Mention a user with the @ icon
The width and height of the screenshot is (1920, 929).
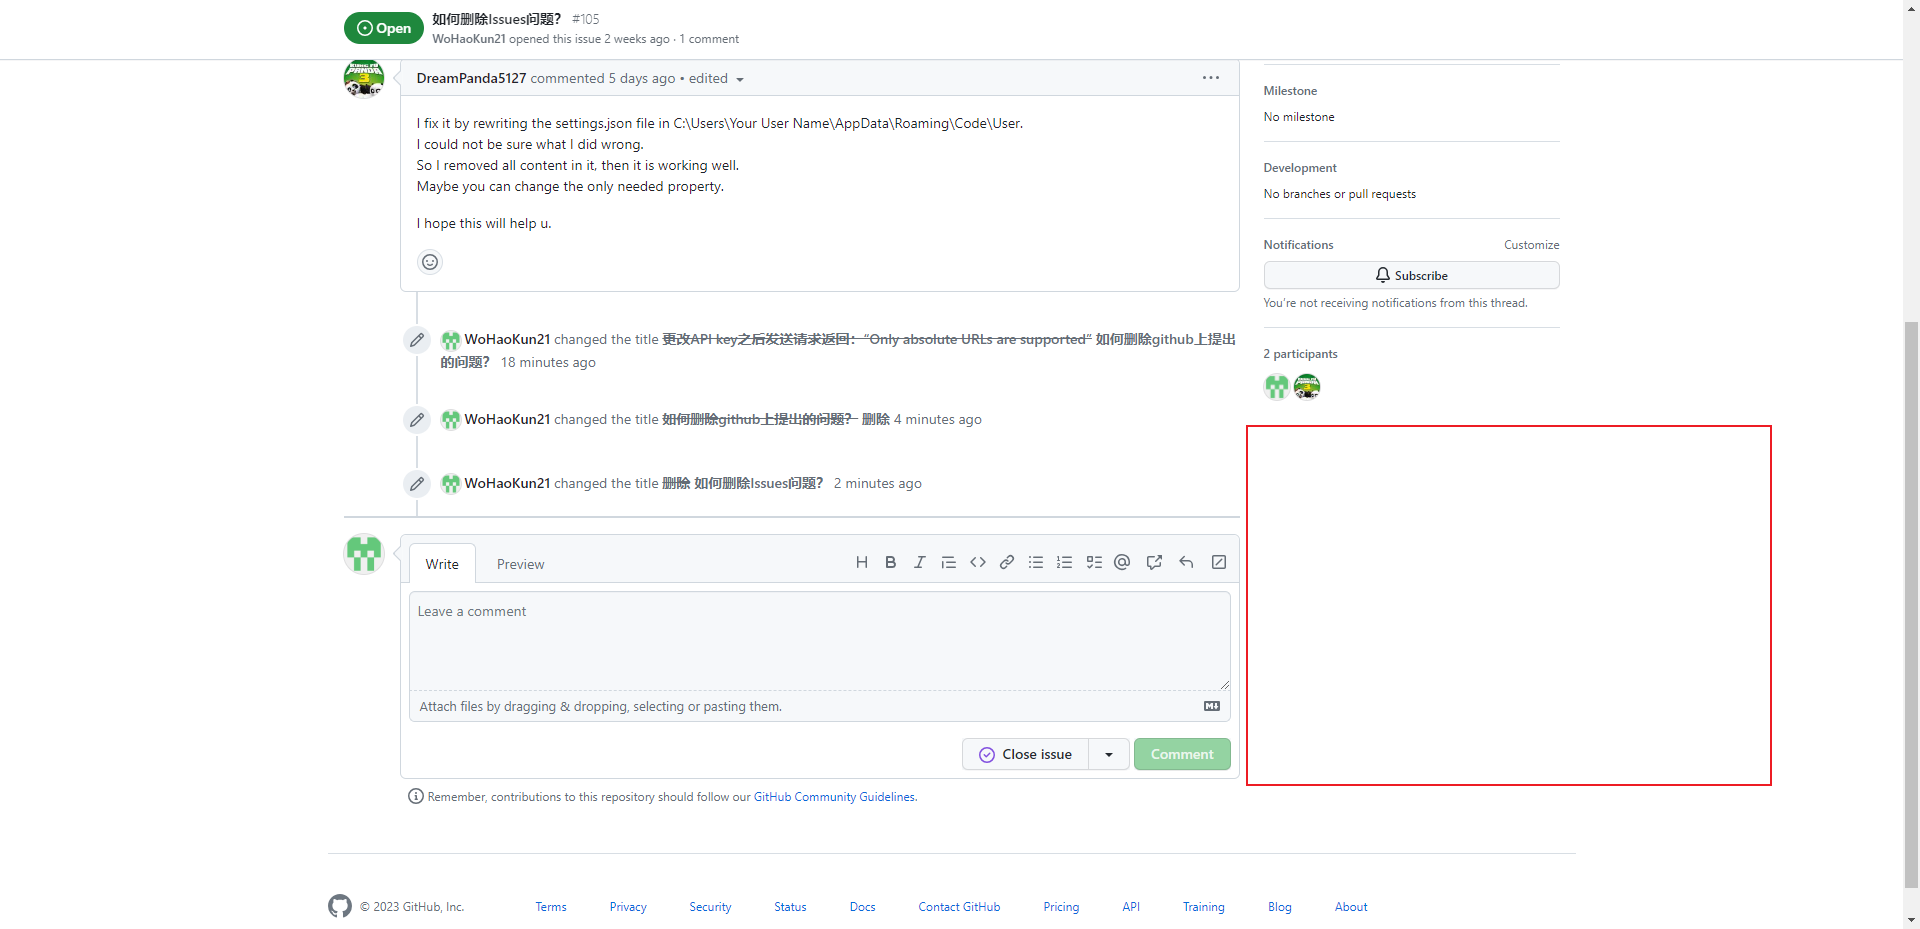tap(1121, 562)
